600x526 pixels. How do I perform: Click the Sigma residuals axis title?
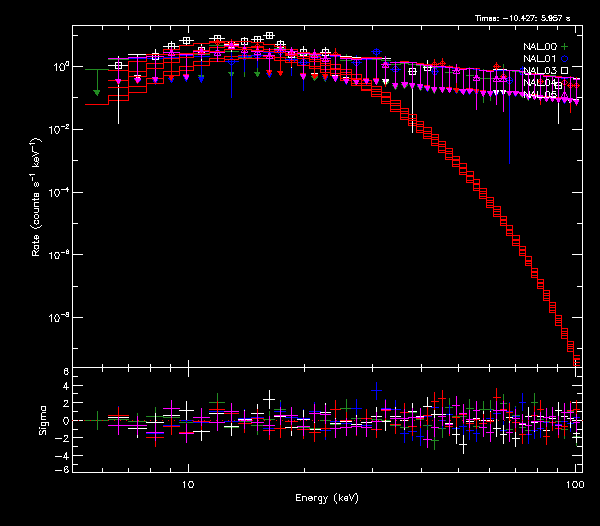pyautogui.click(x=42, y=420)
